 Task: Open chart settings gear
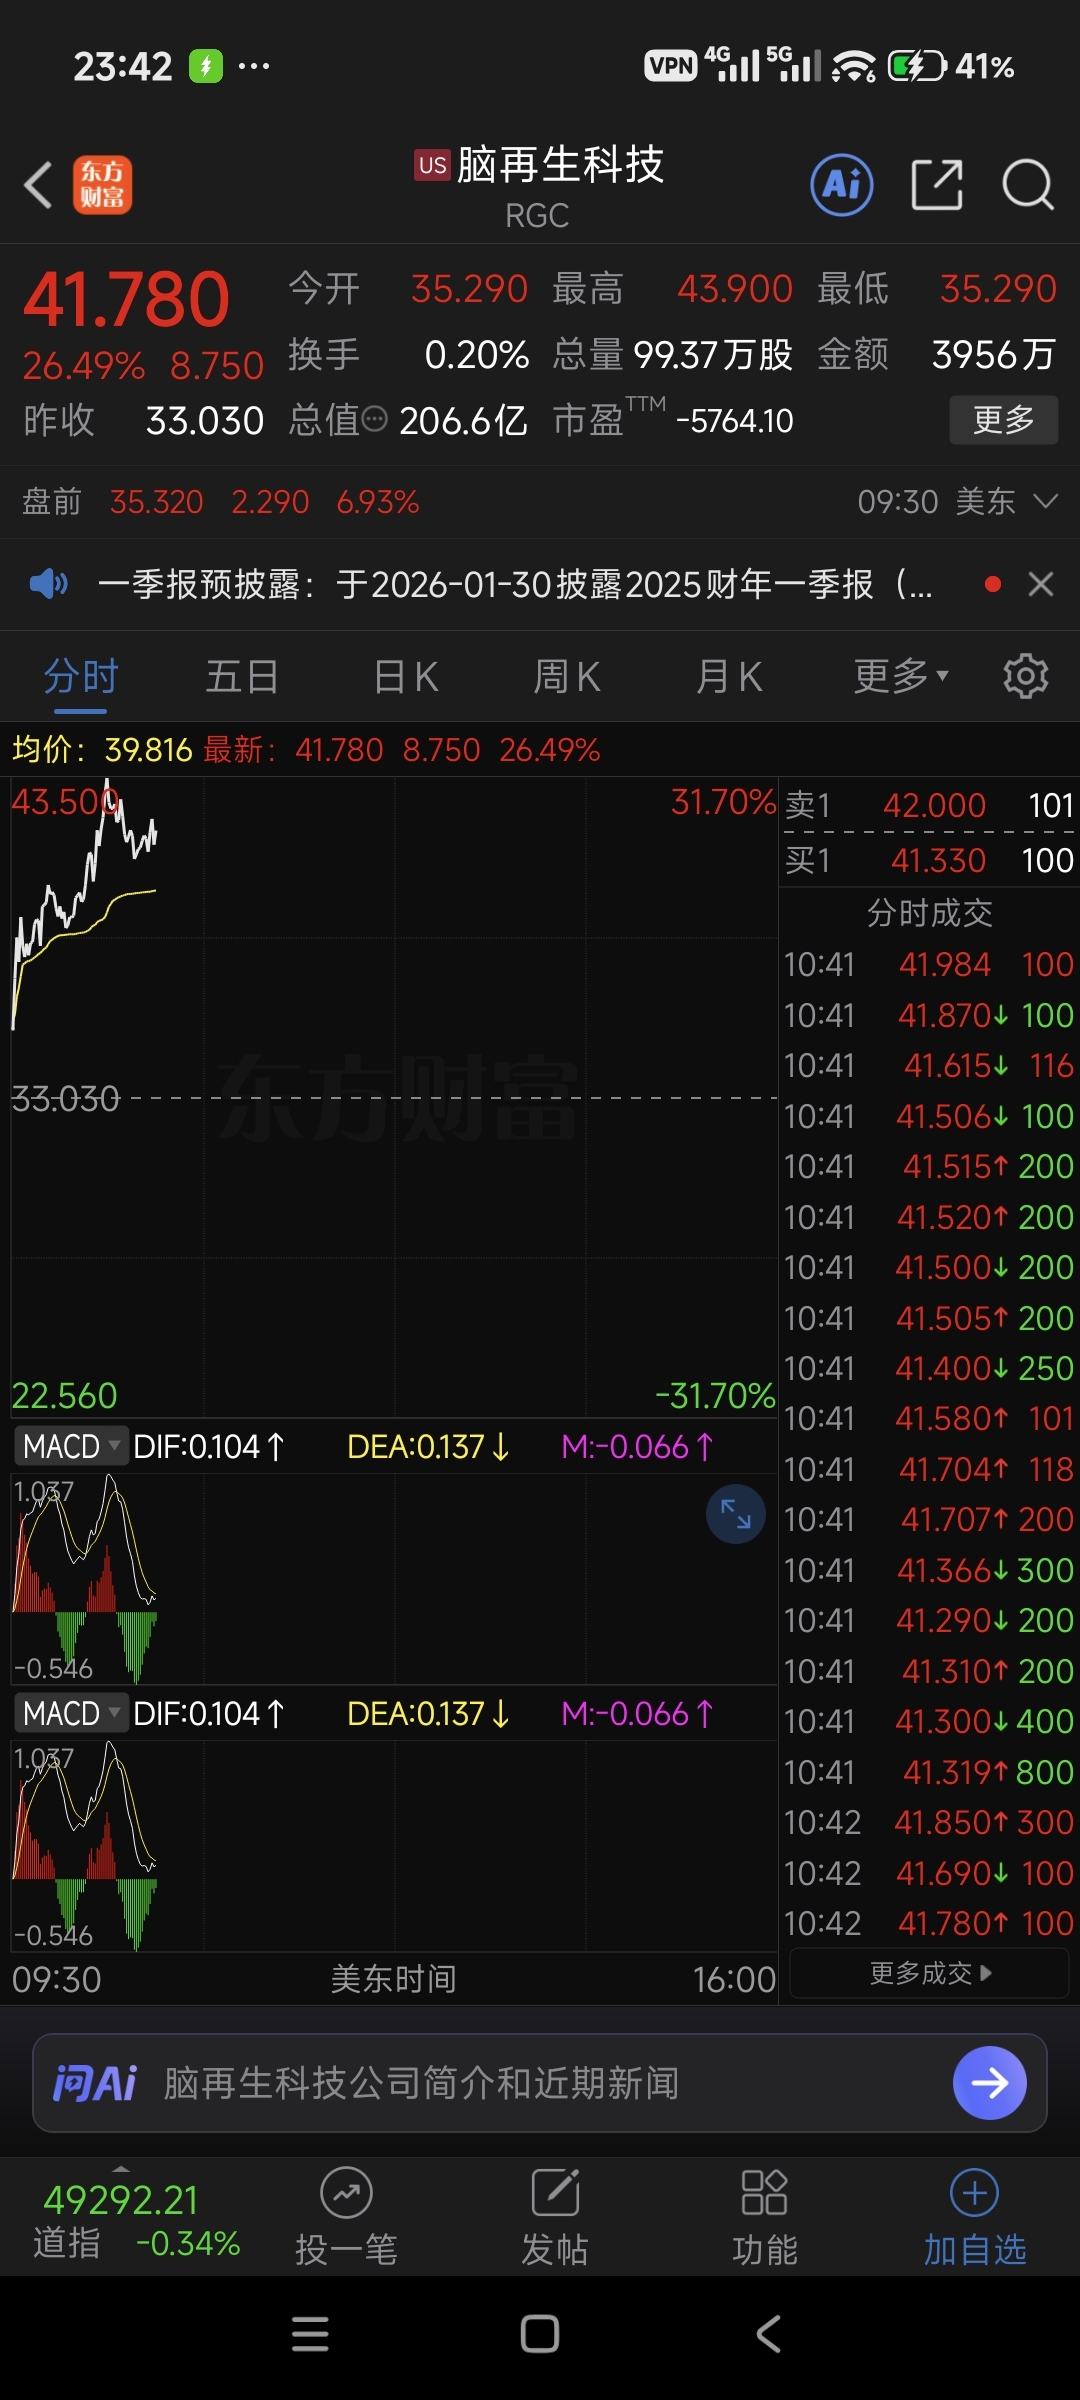click(x=1025, y=677)
